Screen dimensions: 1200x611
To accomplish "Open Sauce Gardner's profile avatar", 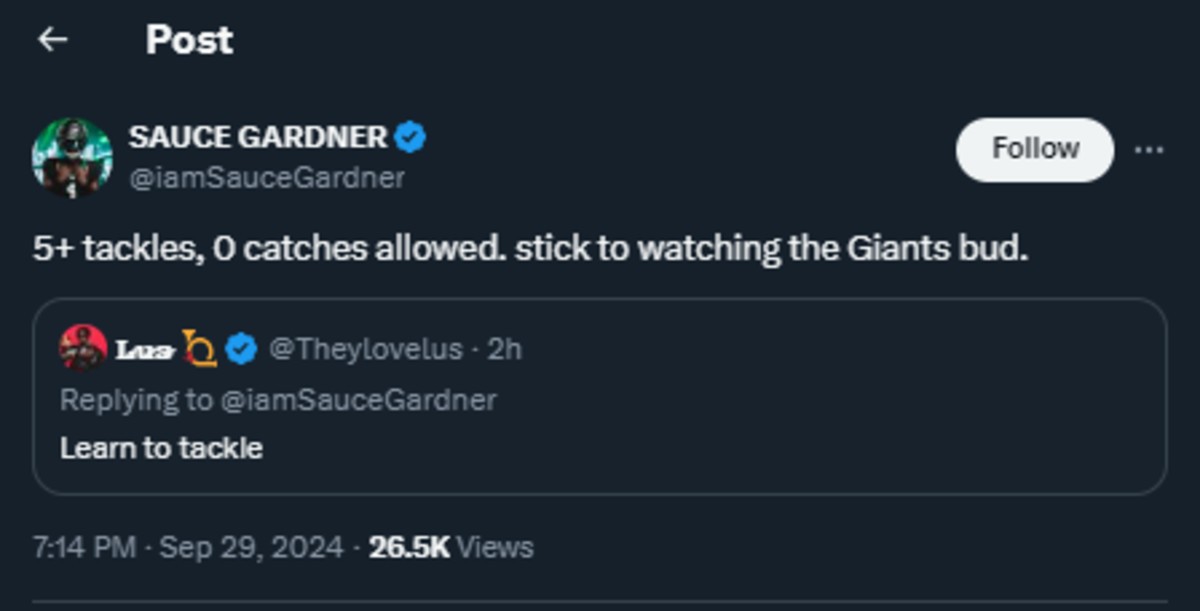I will click(x=72, y=157).
